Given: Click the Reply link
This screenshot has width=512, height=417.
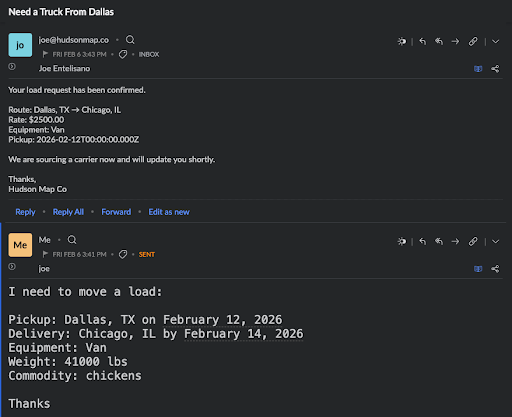Looking at the screenshot, I should click(x=25, y=212).
